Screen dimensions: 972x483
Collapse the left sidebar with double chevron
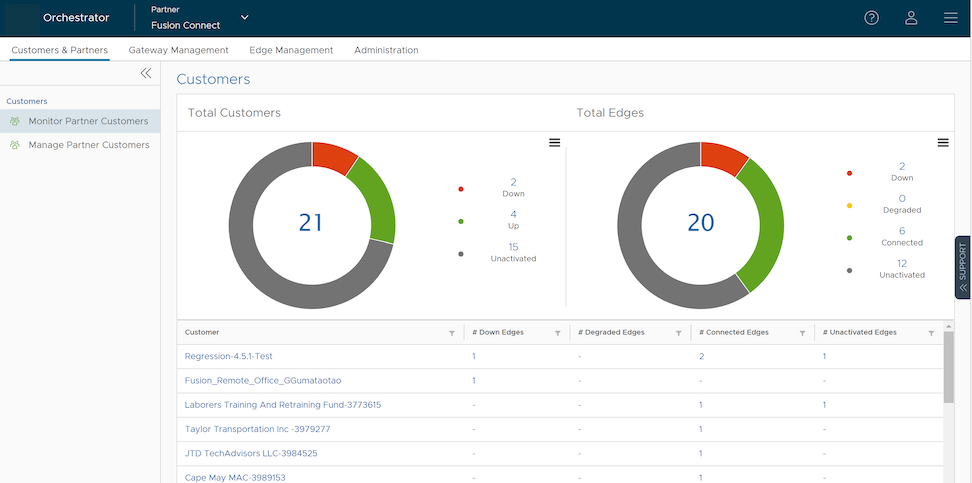(x=146, y=73)
